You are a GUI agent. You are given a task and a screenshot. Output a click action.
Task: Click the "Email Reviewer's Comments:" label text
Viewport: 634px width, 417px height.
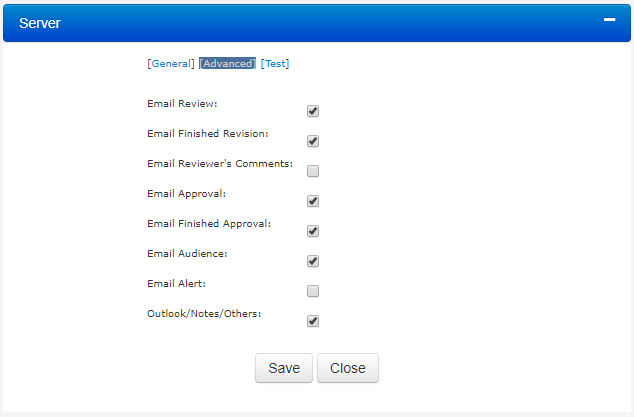(x=220, y=163)
